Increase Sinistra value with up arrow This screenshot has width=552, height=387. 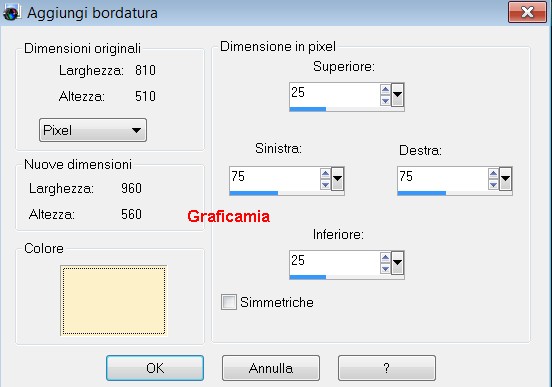pyautogui.click(x=325, y=173)
